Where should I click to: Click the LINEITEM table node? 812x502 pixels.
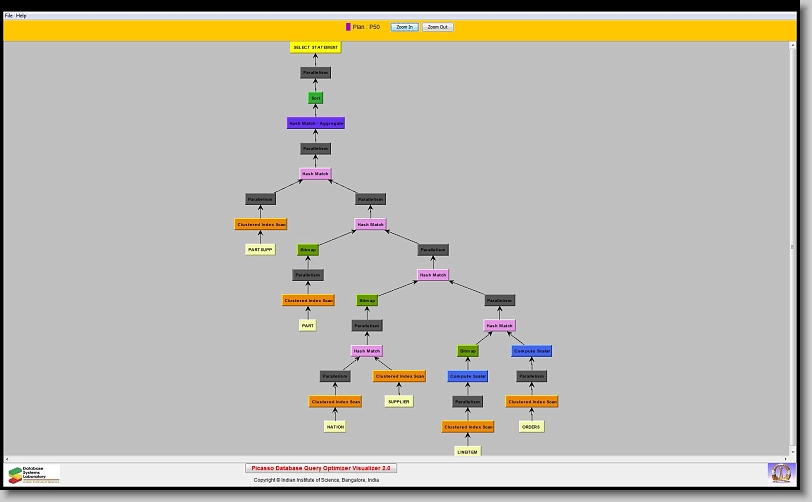click(x=467, y=452)
